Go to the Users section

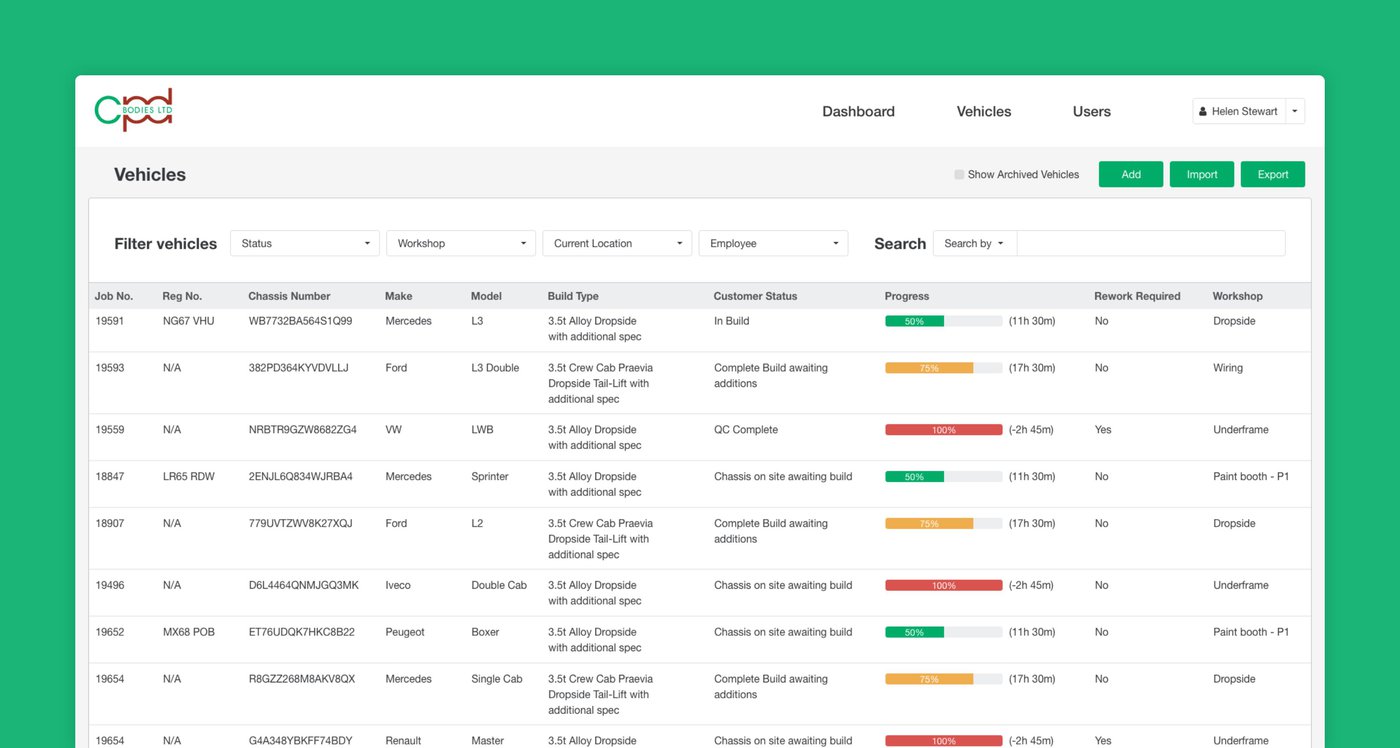tap(1091, 111)
